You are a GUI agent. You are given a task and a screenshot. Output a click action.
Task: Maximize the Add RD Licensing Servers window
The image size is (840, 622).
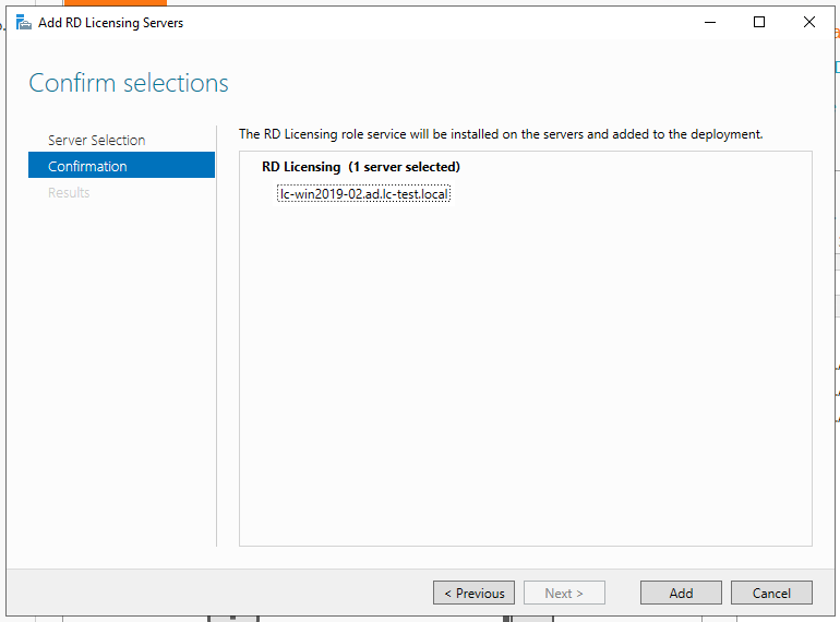click(x=759, y=22)
